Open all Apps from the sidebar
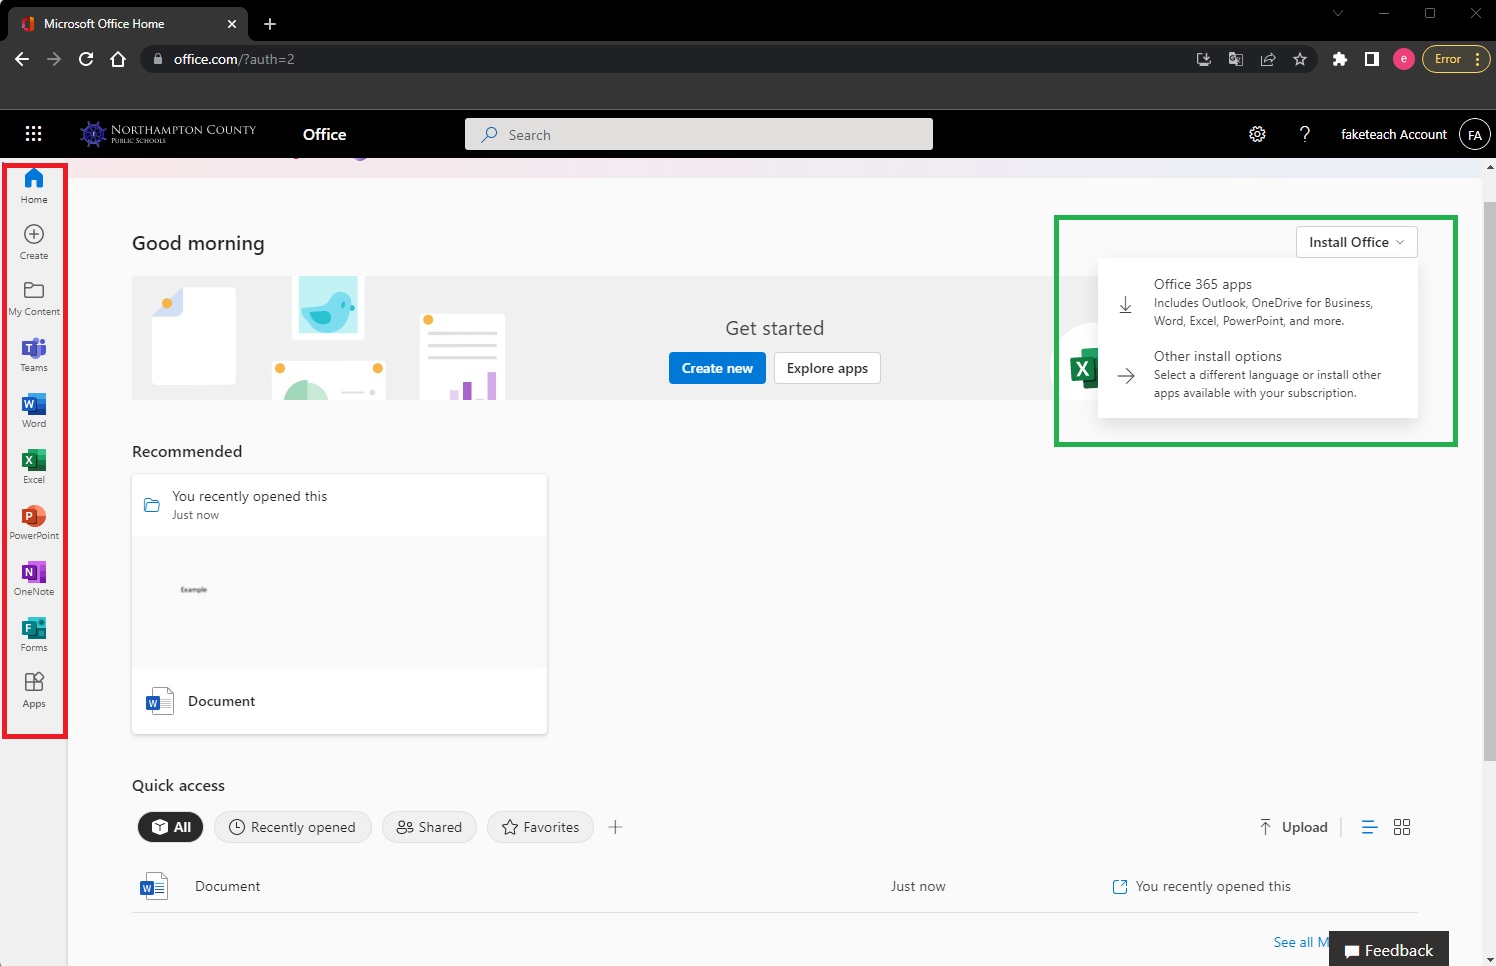The height and width of the screenshot is (966, 1496). [x=34, y=690]
